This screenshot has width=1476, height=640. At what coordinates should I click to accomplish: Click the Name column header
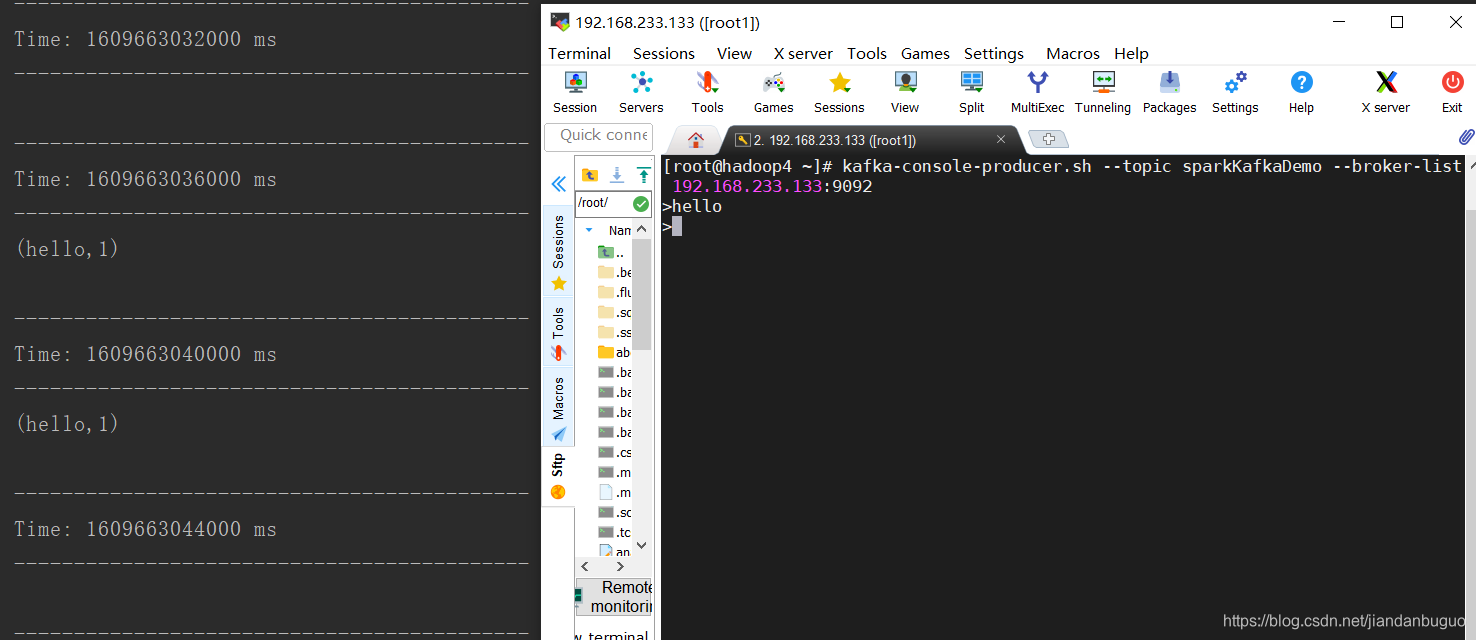click(x=620, y=230)
